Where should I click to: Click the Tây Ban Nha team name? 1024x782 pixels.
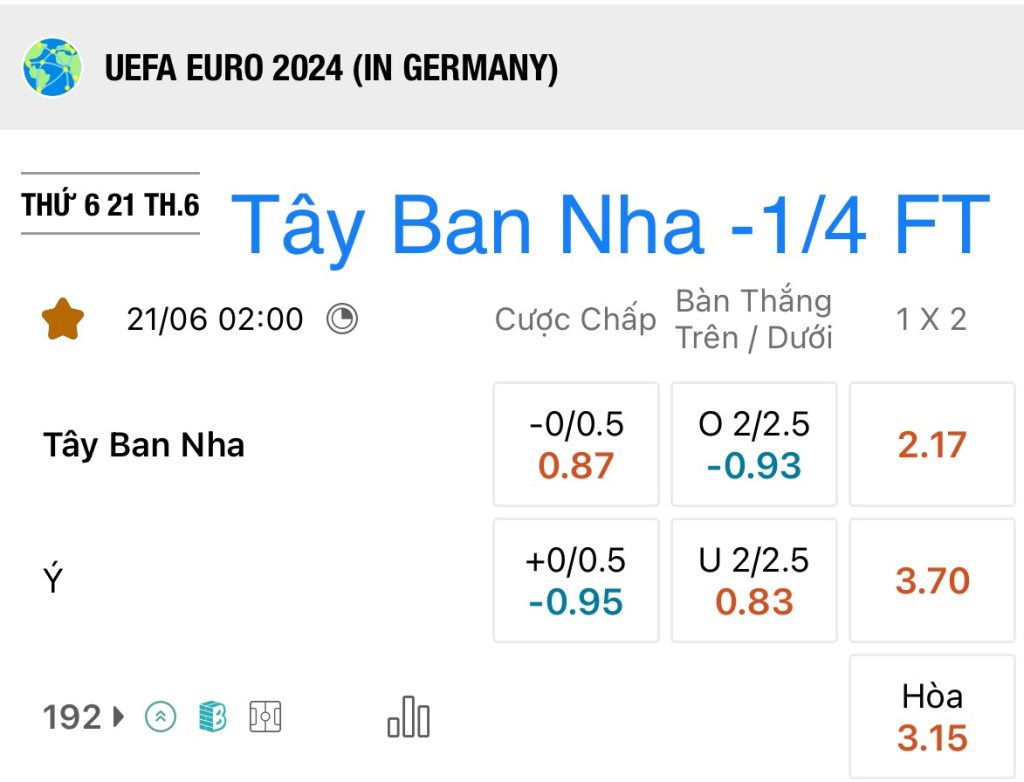(144, 445)
